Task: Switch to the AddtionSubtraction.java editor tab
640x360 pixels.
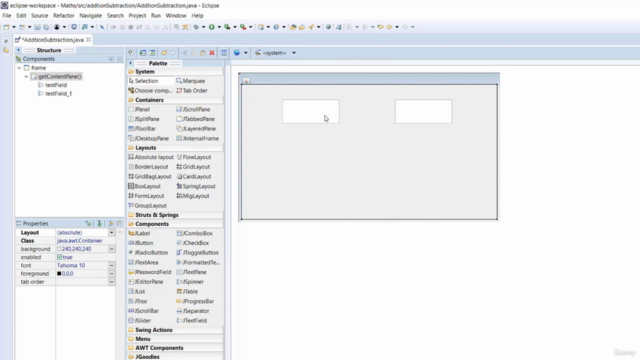Action: click(53, 40)
